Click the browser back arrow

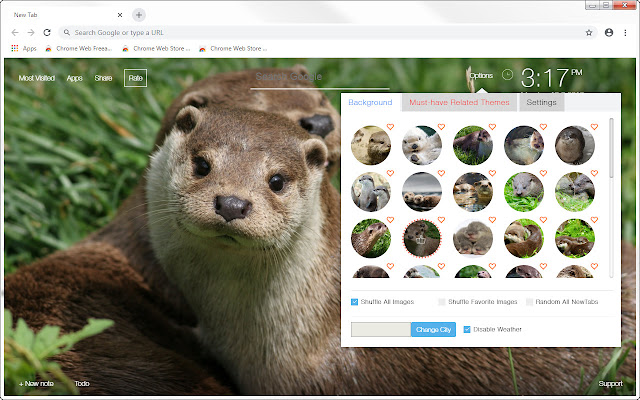click(15, 32)
